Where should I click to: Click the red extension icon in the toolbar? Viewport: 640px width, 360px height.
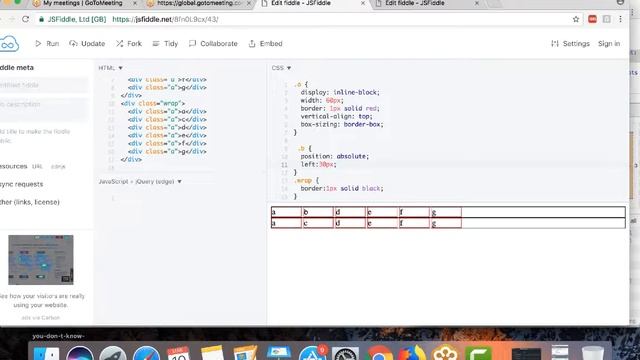[592, 19]
